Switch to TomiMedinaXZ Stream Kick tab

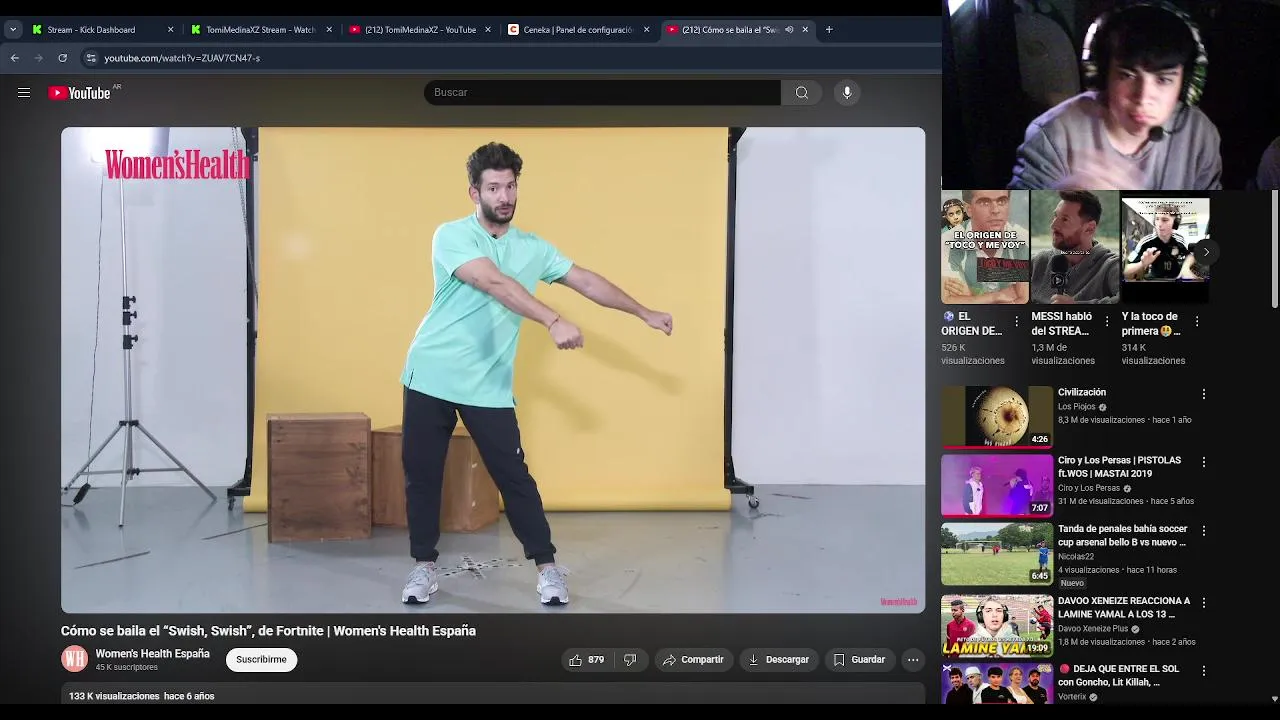click(x=260, y=30)
